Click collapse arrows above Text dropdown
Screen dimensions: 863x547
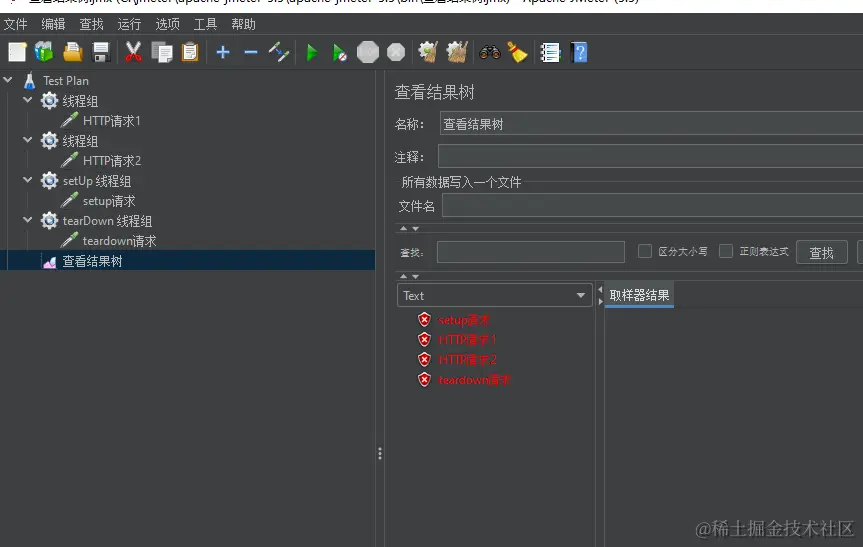(x=409, y=276)
